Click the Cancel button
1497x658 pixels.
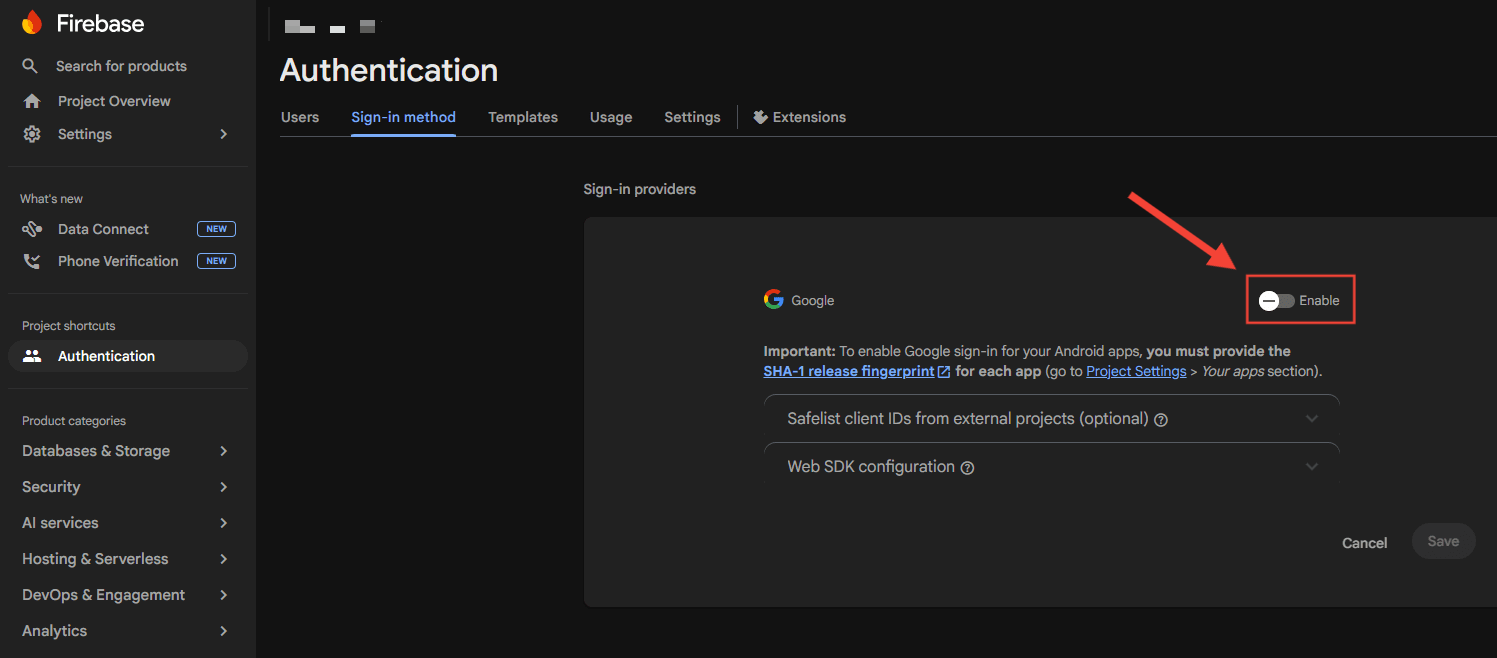click(x=1364, y=543)
